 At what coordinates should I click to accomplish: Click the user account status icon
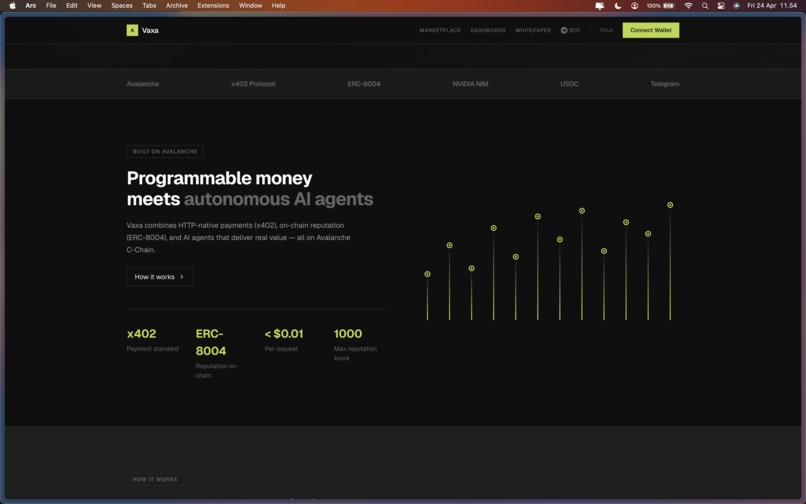[x=635, y=6]
